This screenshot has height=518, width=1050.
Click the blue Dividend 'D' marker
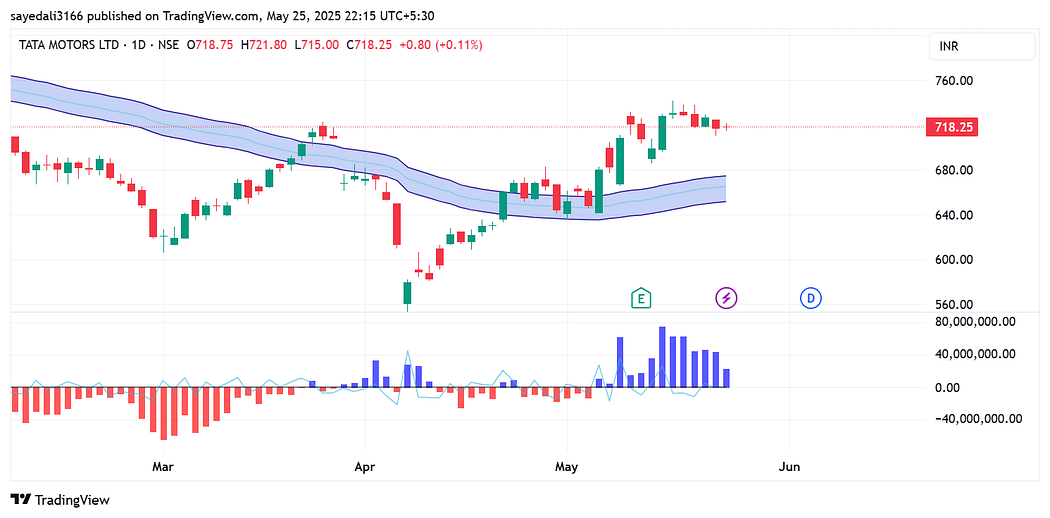pyautogui.click(x=811, y=298)
